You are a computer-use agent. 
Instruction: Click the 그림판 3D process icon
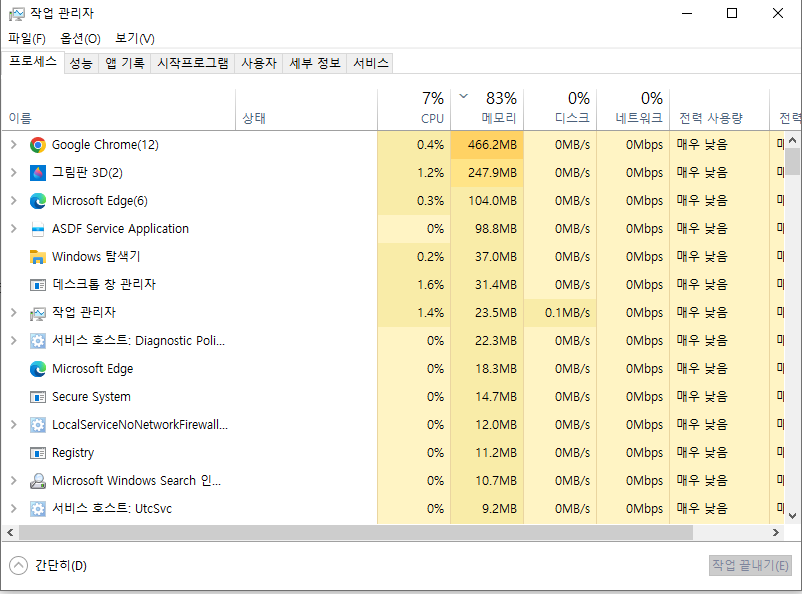[38, 173]
